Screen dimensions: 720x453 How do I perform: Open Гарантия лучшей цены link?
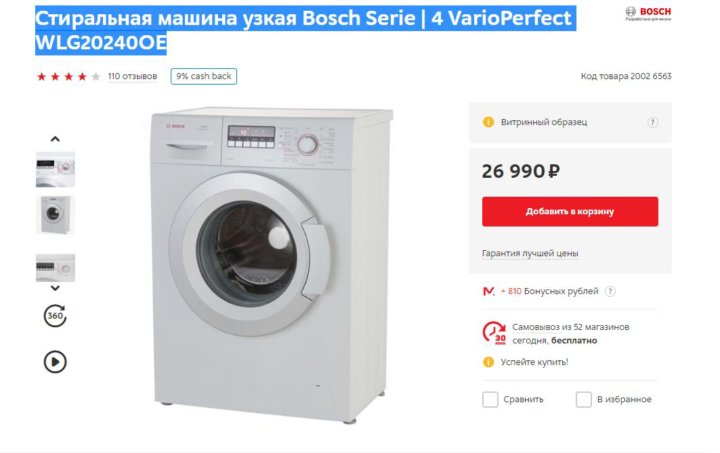(530, 253)
